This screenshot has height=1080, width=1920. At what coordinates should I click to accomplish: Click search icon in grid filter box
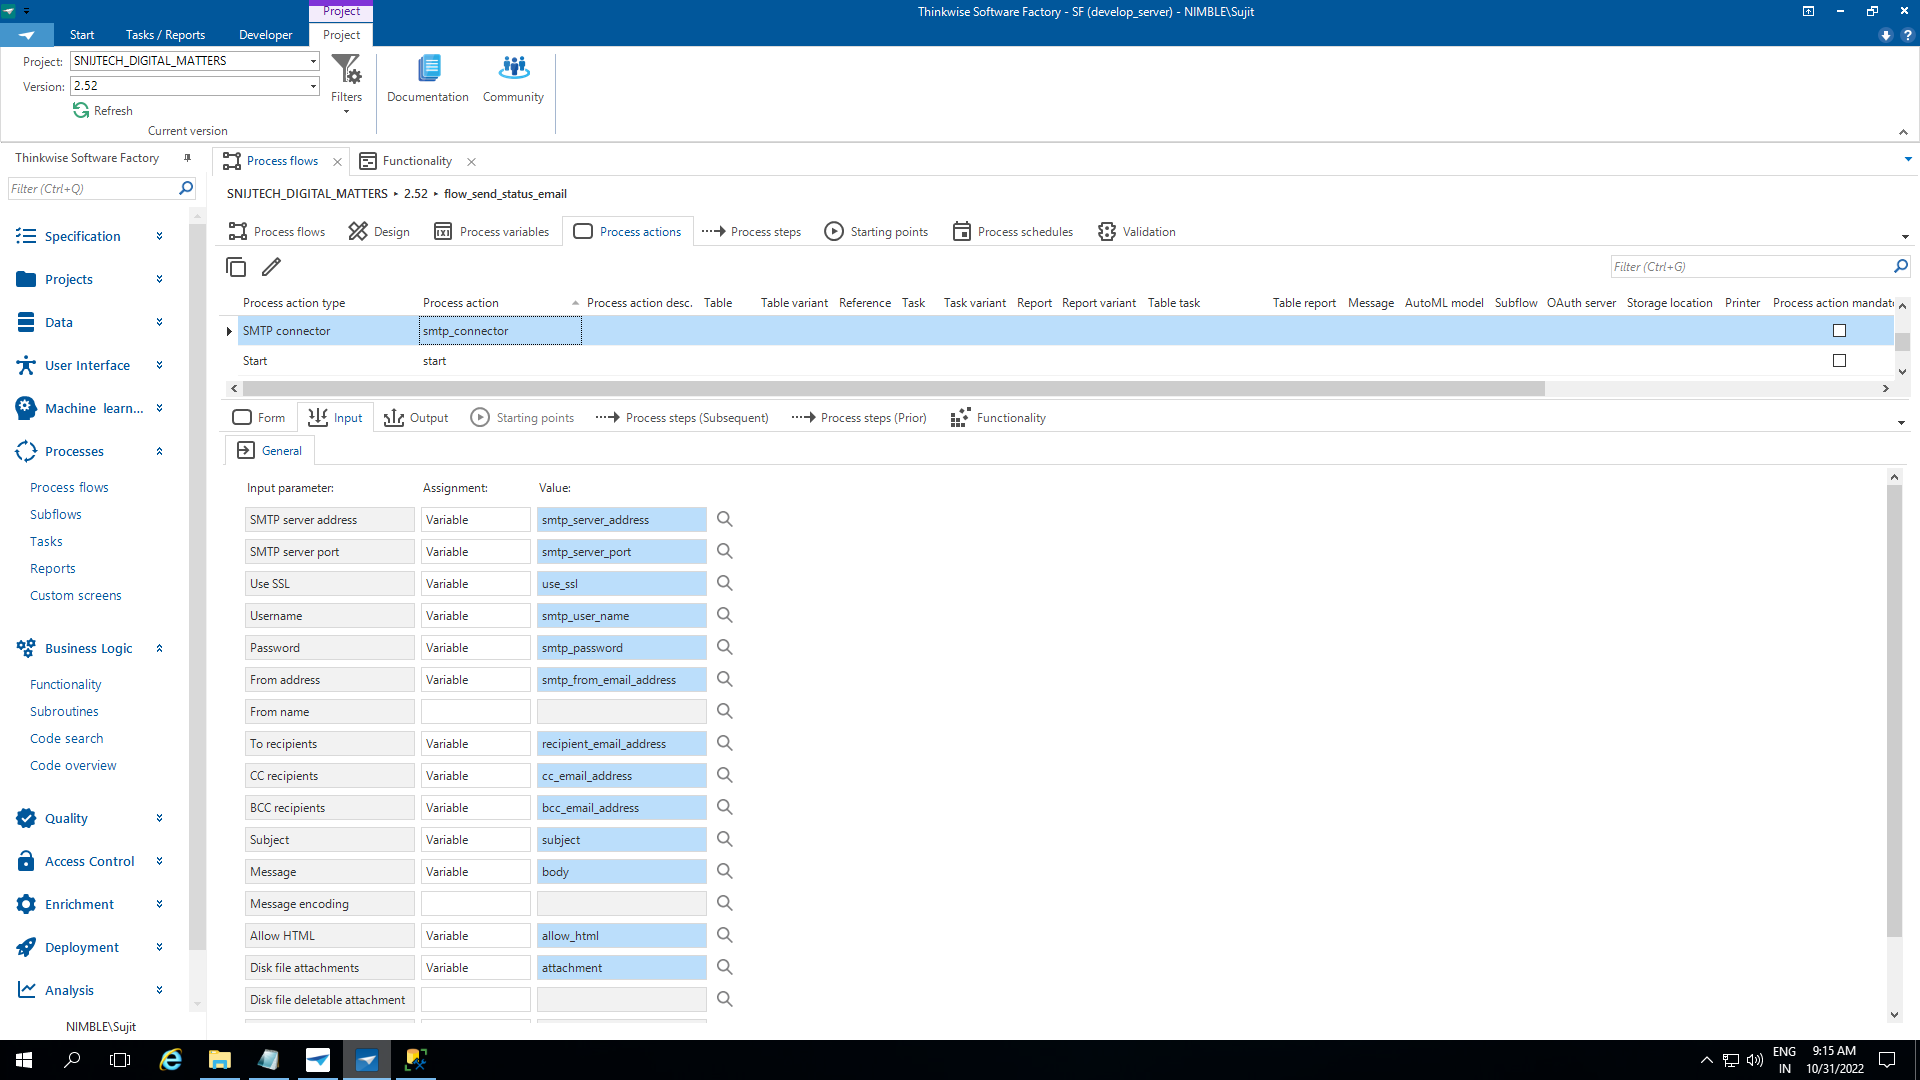tap(1900, 266)
